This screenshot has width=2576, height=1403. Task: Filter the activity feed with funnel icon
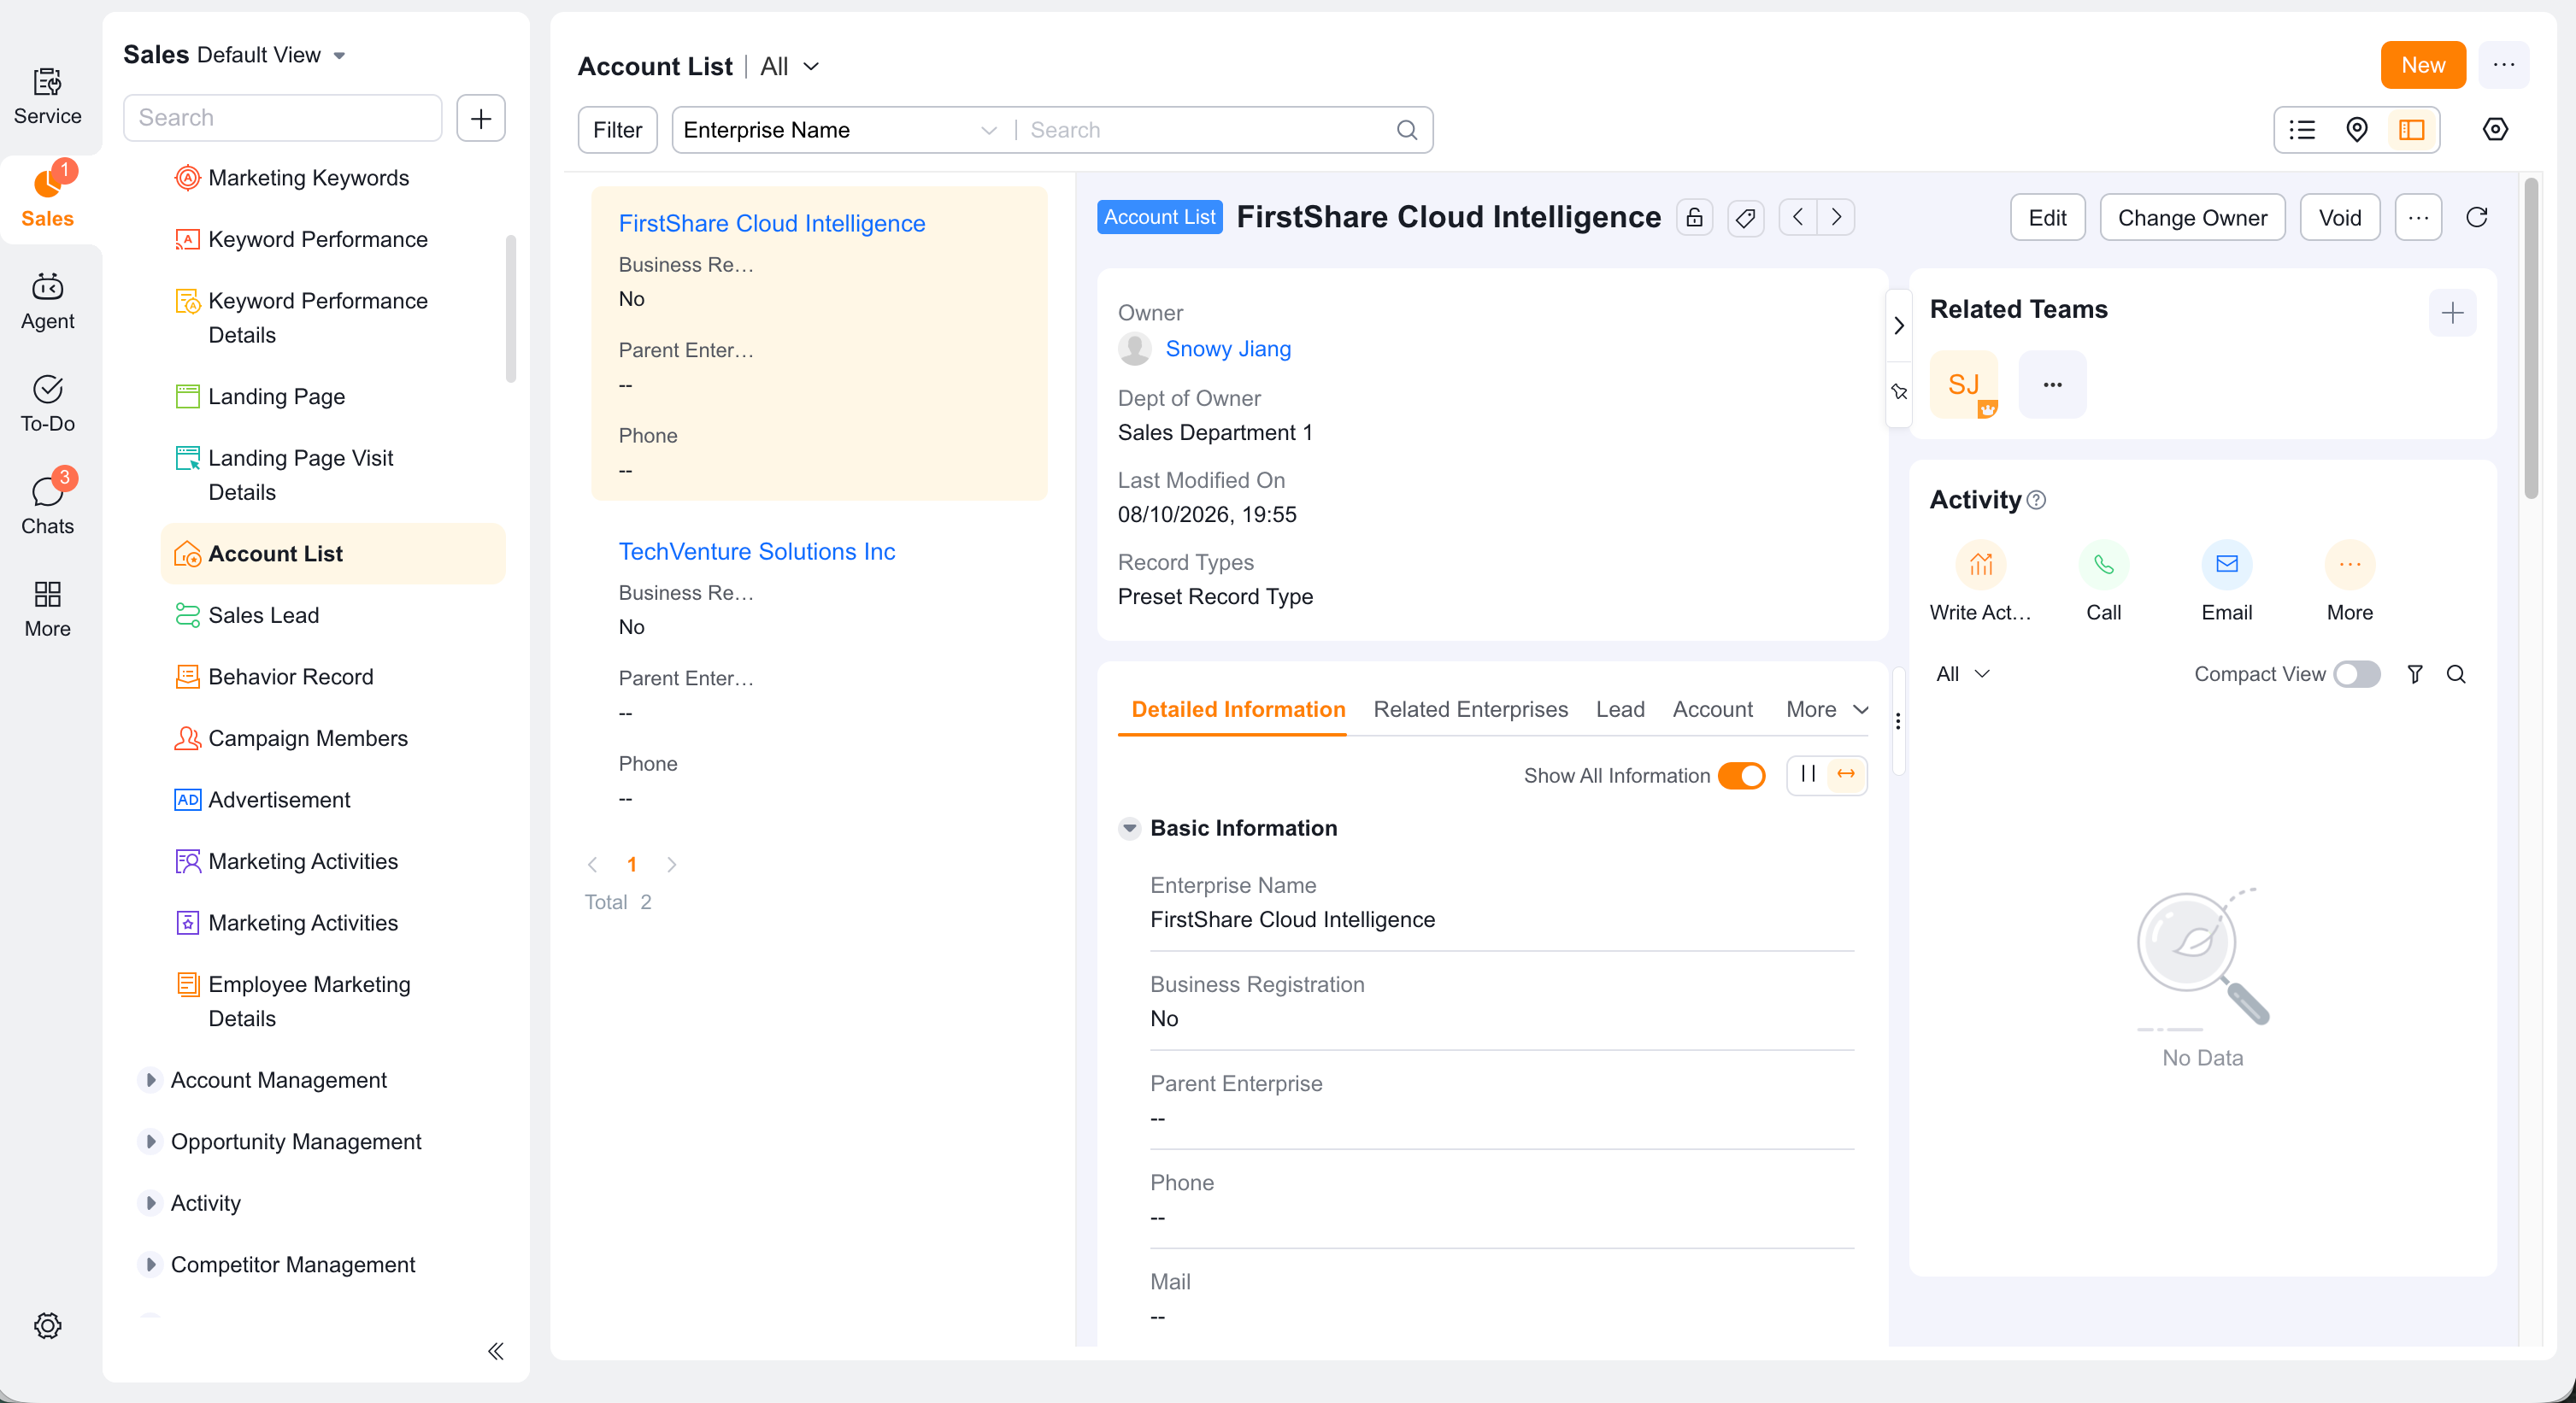click(2414, 674)
